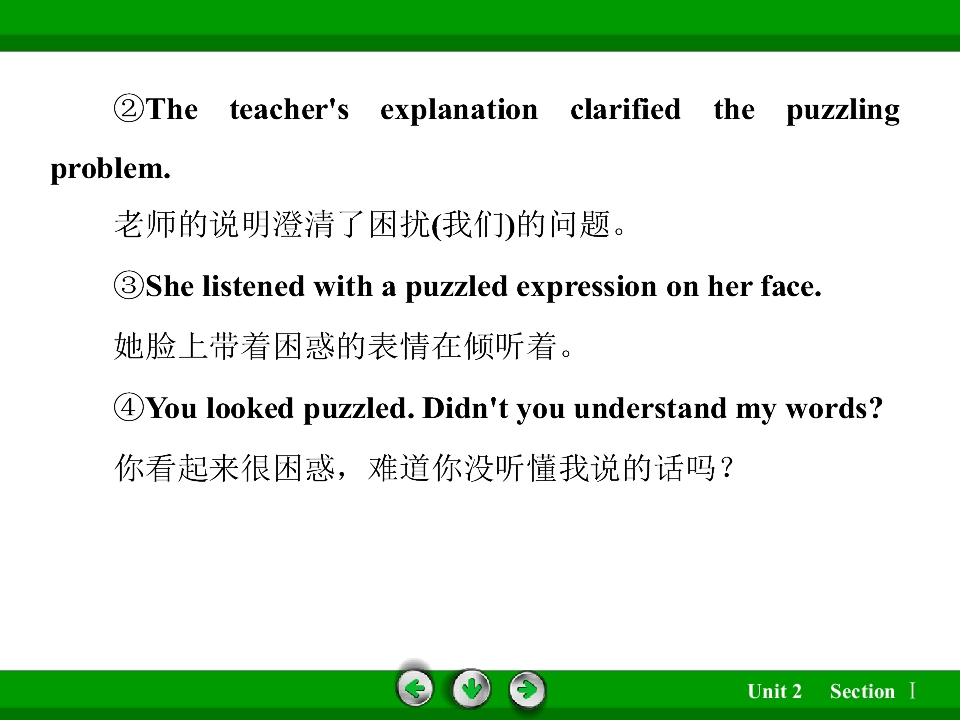Click the 'Section Ⅰ' footer label

click(873, 691)
